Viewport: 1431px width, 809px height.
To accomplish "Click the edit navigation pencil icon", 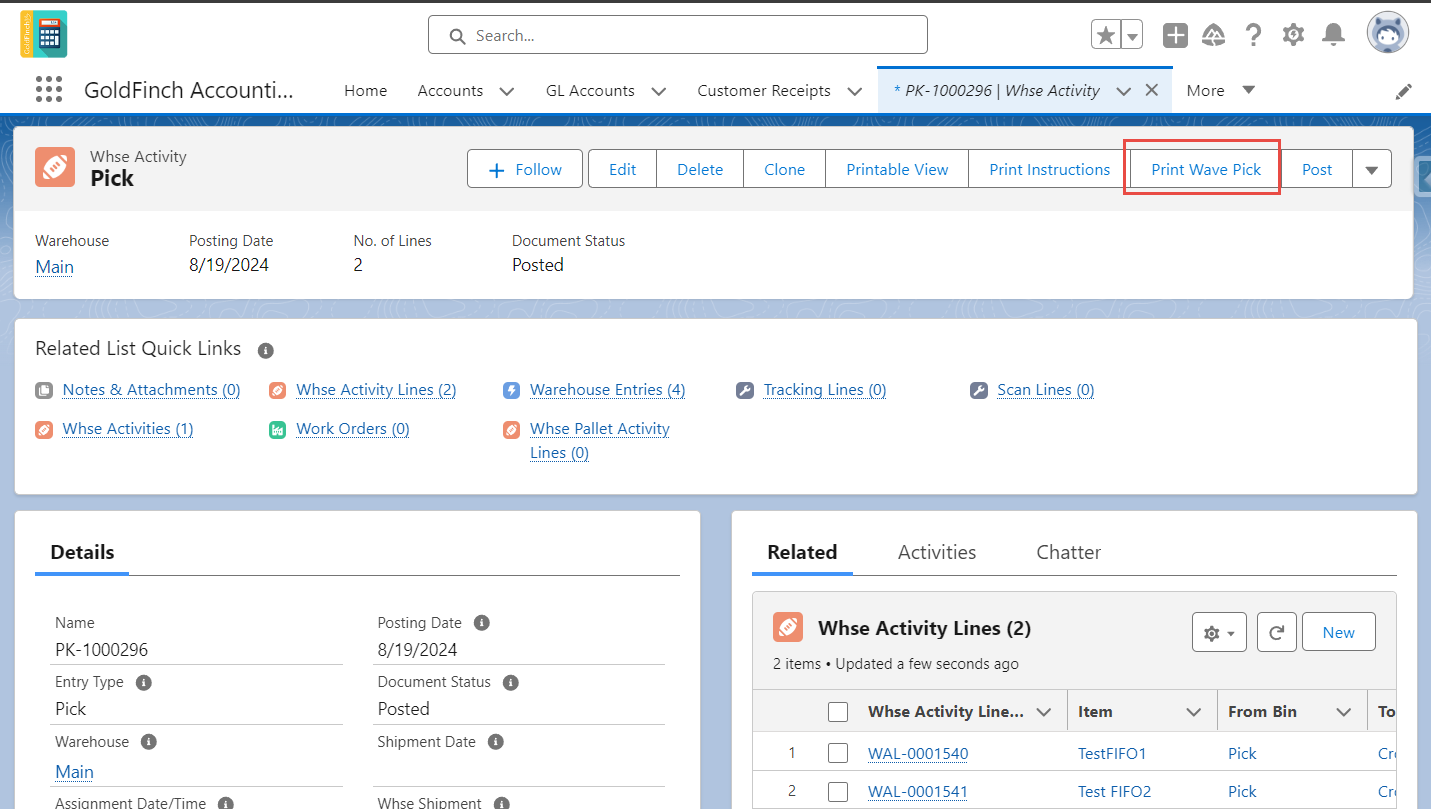I will (x=1404, y=91).
